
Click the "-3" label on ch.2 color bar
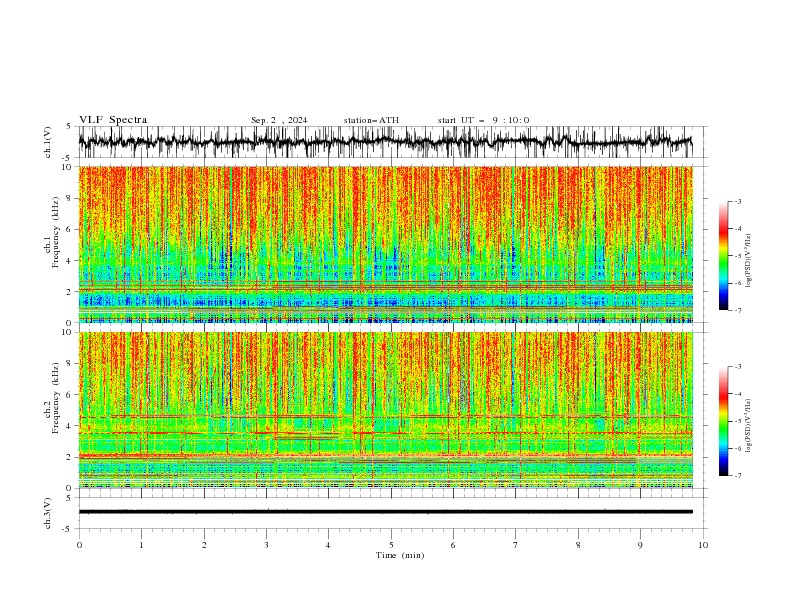tap(738, 367)
